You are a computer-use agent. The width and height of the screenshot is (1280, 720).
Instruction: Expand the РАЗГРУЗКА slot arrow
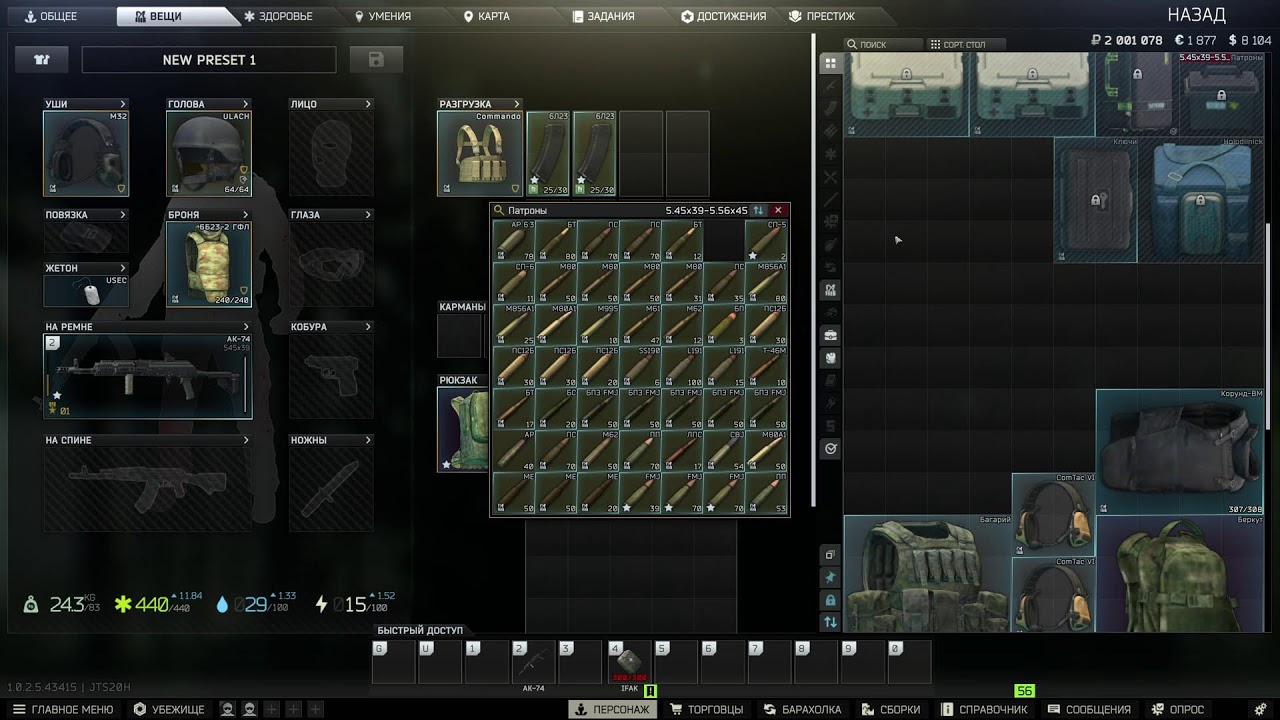pos(517,104)
